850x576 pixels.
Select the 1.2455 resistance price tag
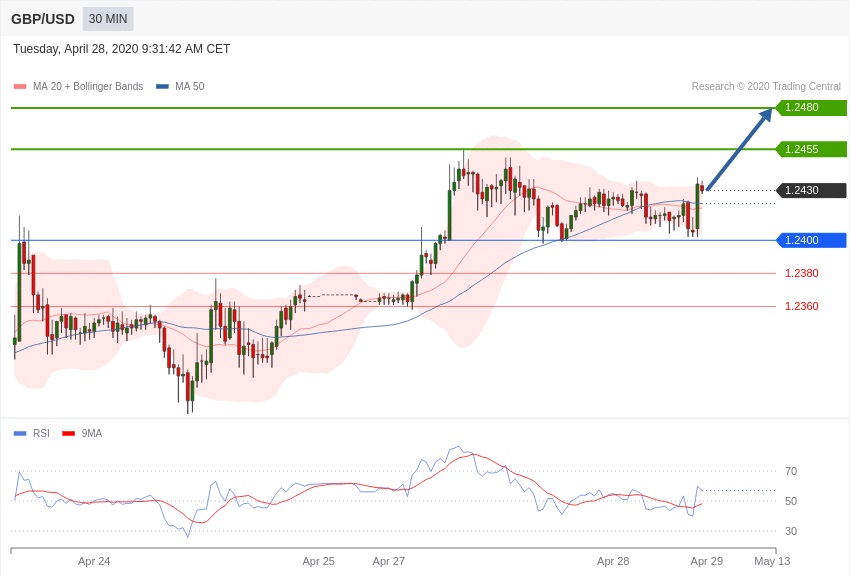(x=811, y=149)
